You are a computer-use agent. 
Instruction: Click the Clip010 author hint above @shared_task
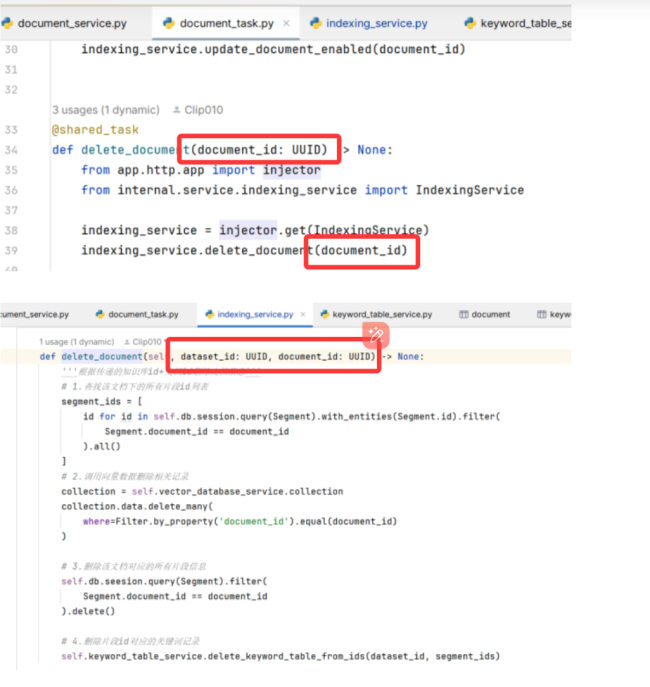[203, 110]
